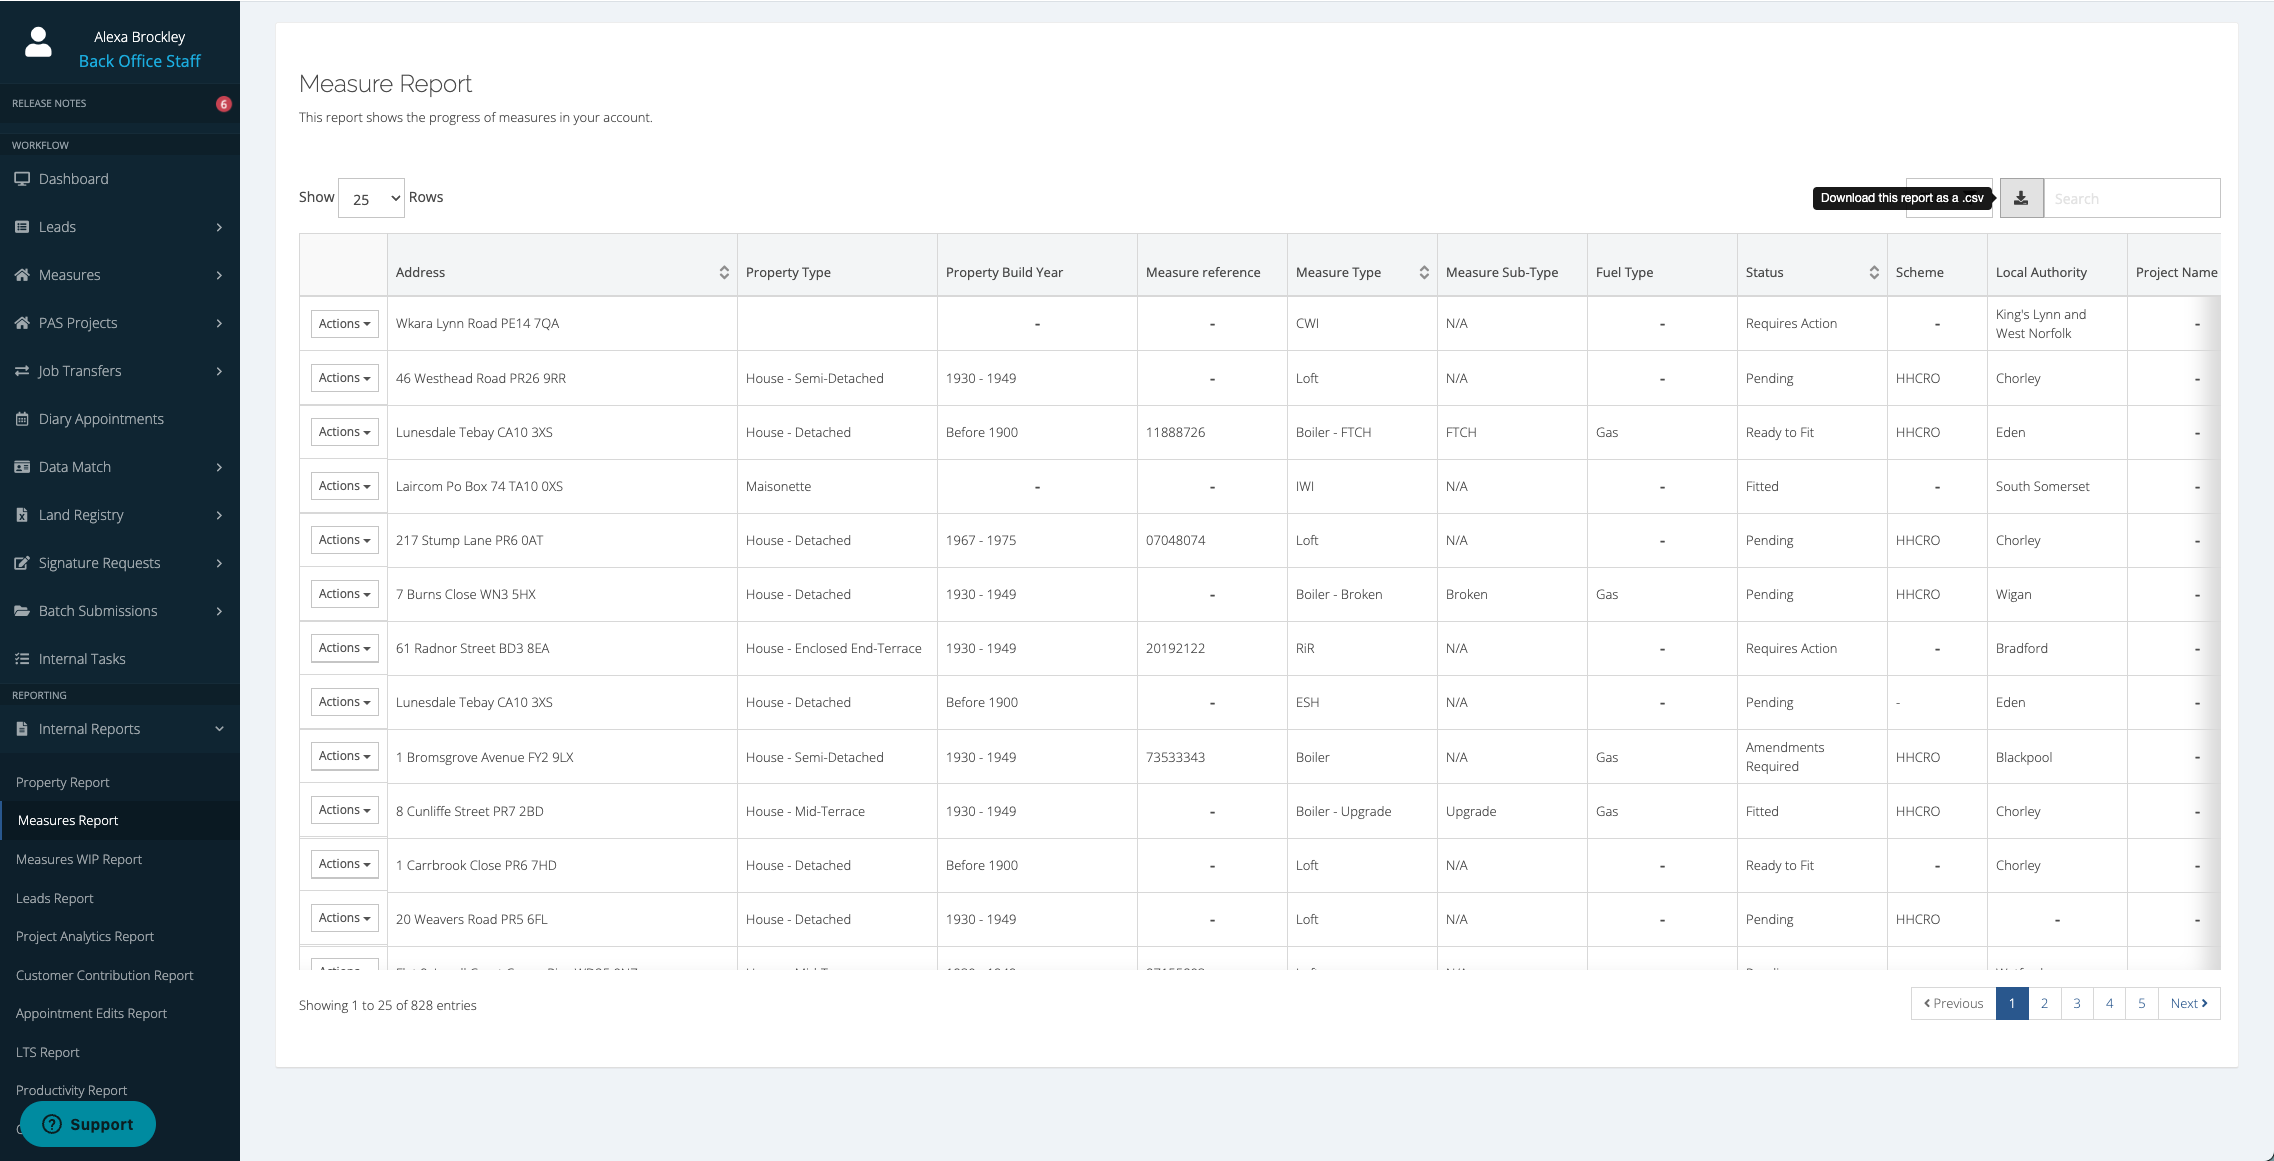2274x1161 pixels.
Task: Sort by Measure Type column arrows
Action: (x=1424, y=272)
